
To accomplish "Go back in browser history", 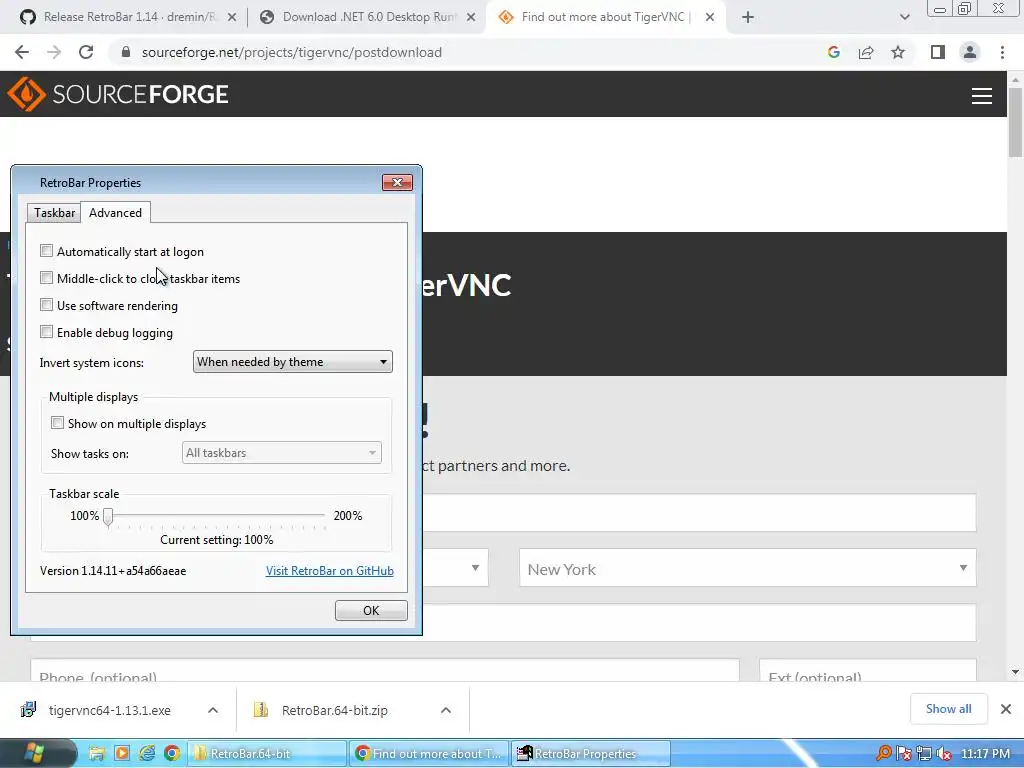I will coord(22,52).
